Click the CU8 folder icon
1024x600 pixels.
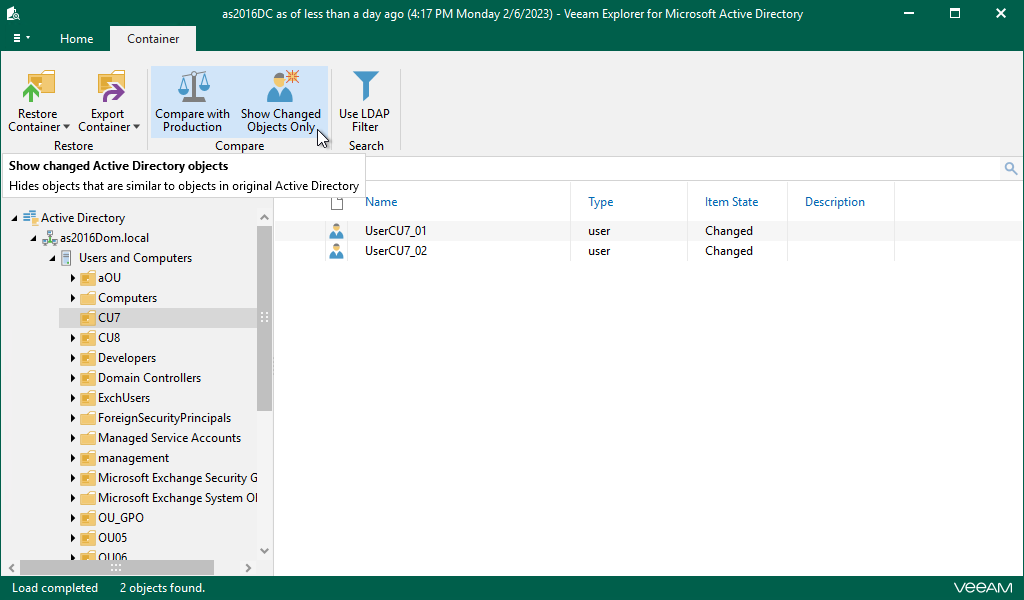[x=88, y=338]
